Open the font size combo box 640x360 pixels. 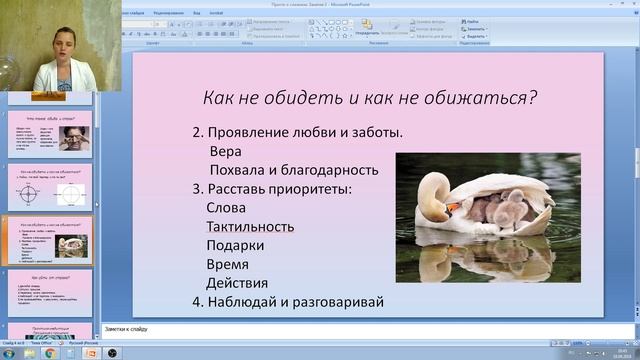(x=160, y=24)
